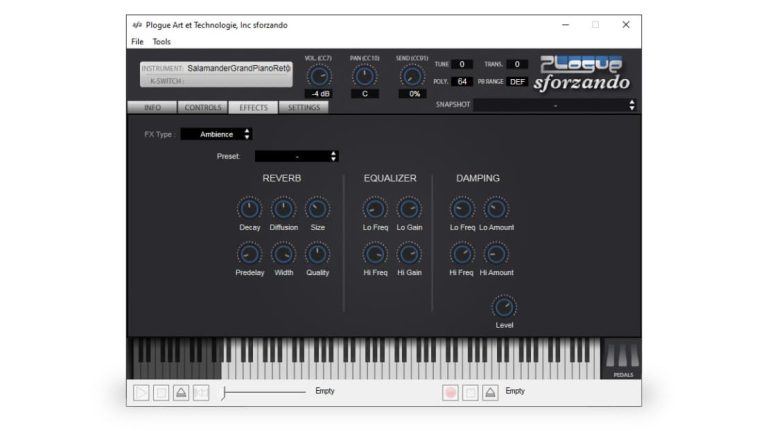
Task: Click the Snapshot up/down stepper arrows
Action: [632, 105]
